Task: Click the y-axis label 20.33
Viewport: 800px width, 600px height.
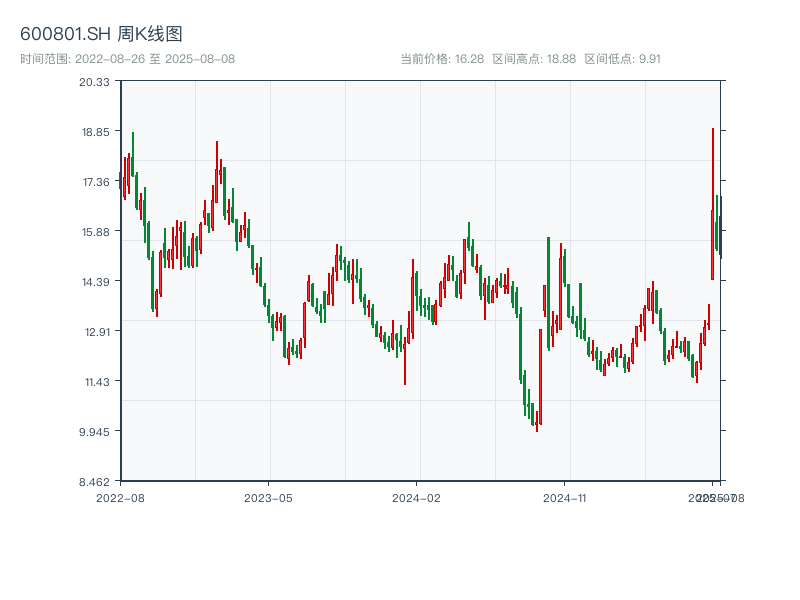Action: coord(94,82)
